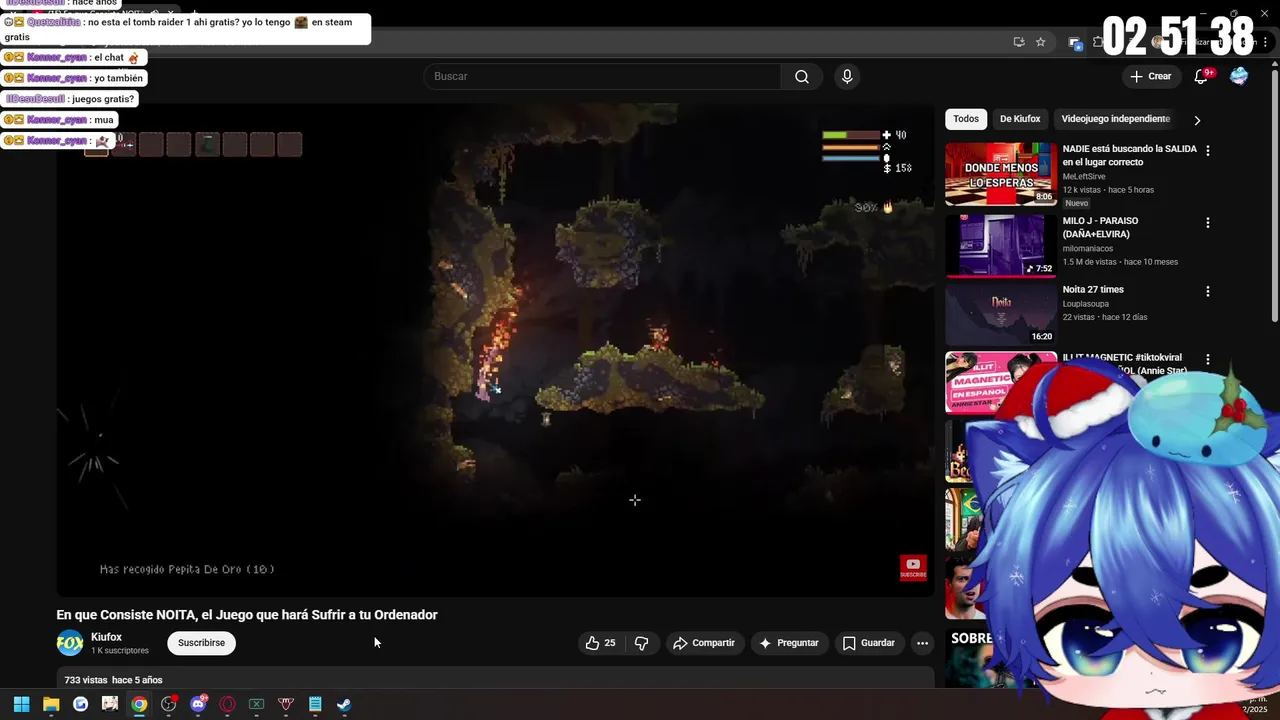
Task: Open YouTube notifications bell
Action: pos(1202,77)
